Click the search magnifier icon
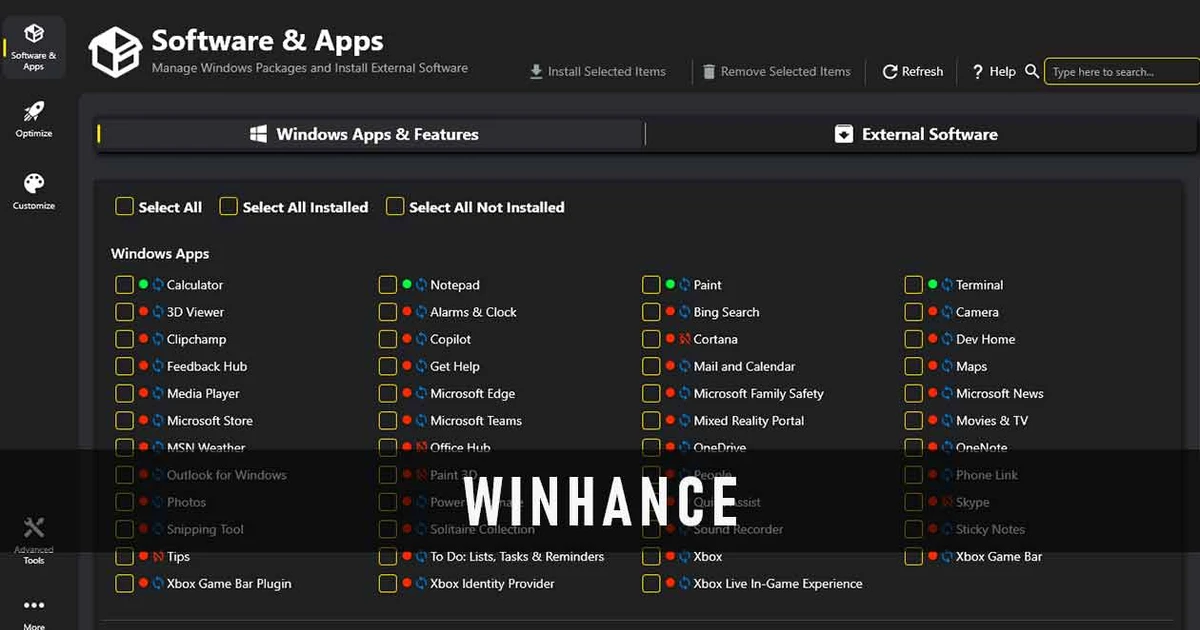 pyautogui.click(x=1032, y=72)
